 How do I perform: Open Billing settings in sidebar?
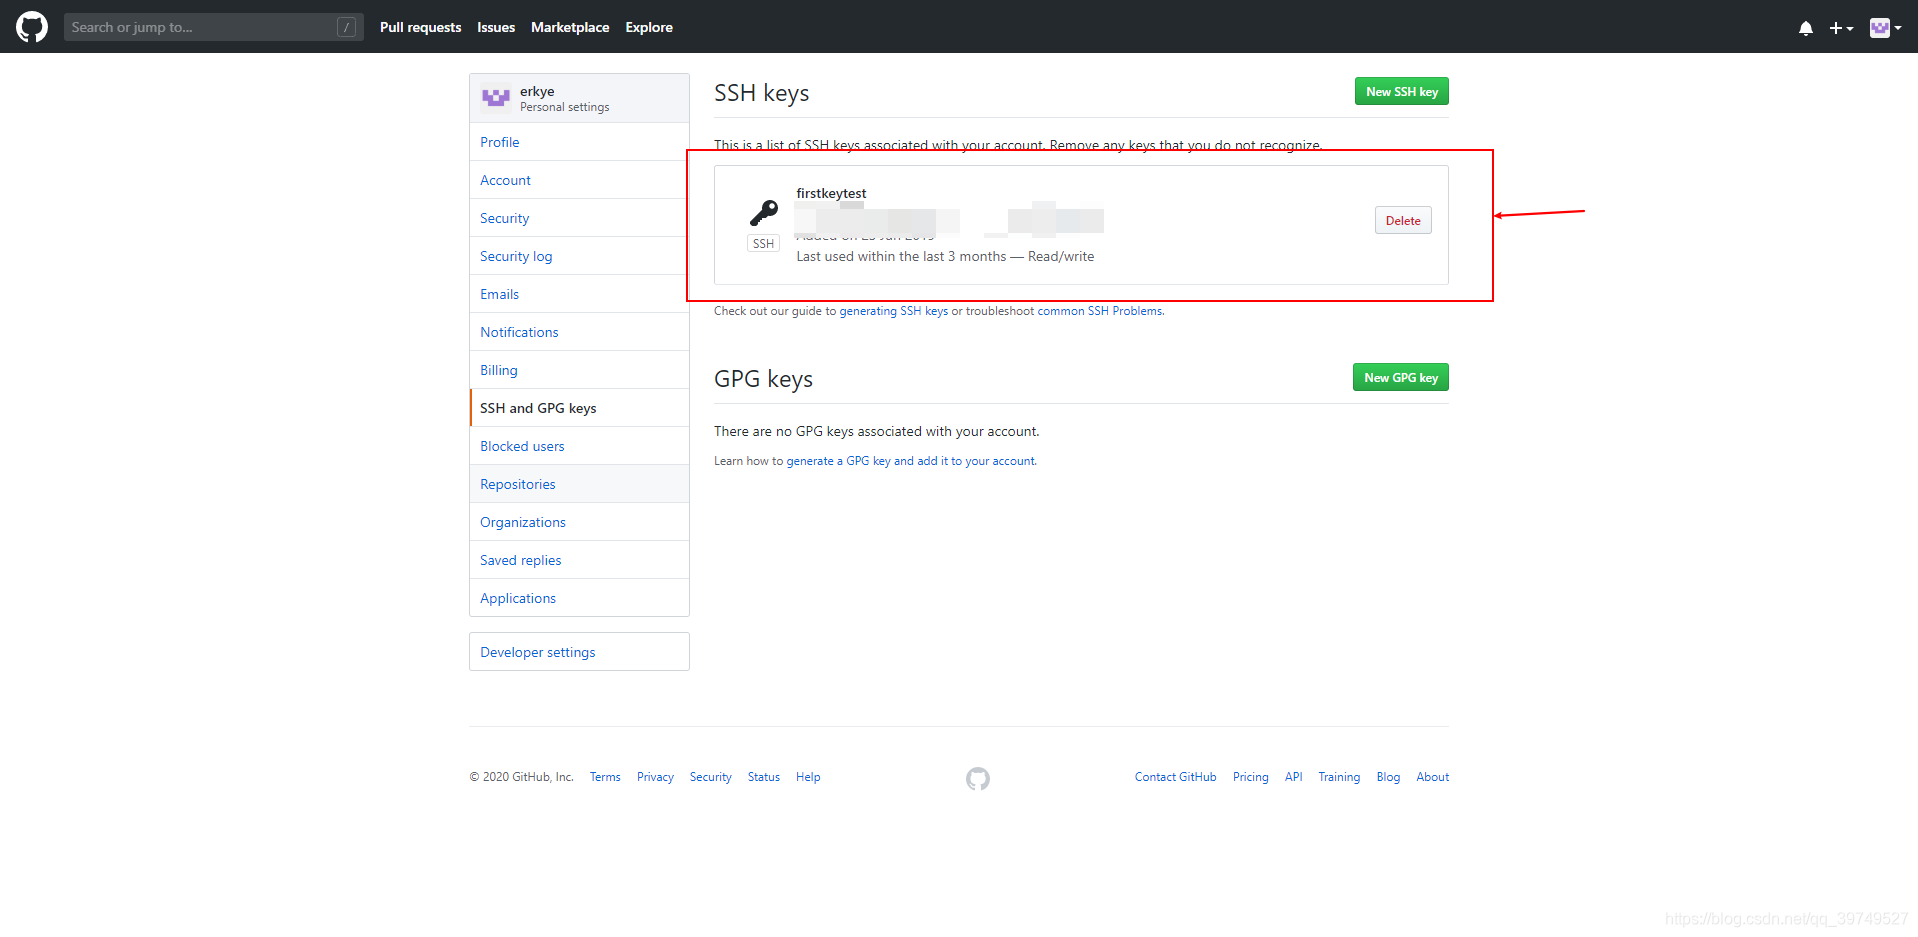(579, 370)
